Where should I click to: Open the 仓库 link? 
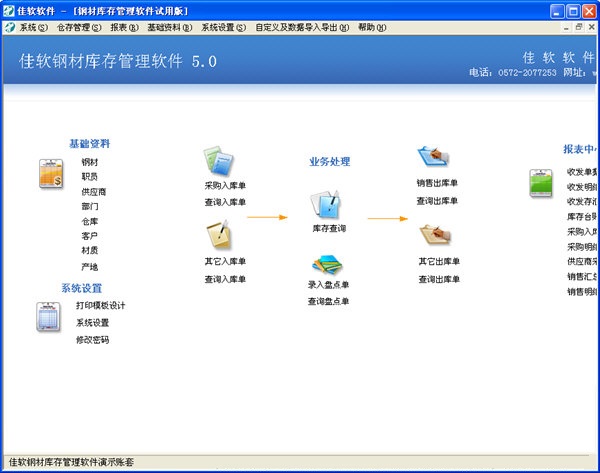(x=90, y=222)
